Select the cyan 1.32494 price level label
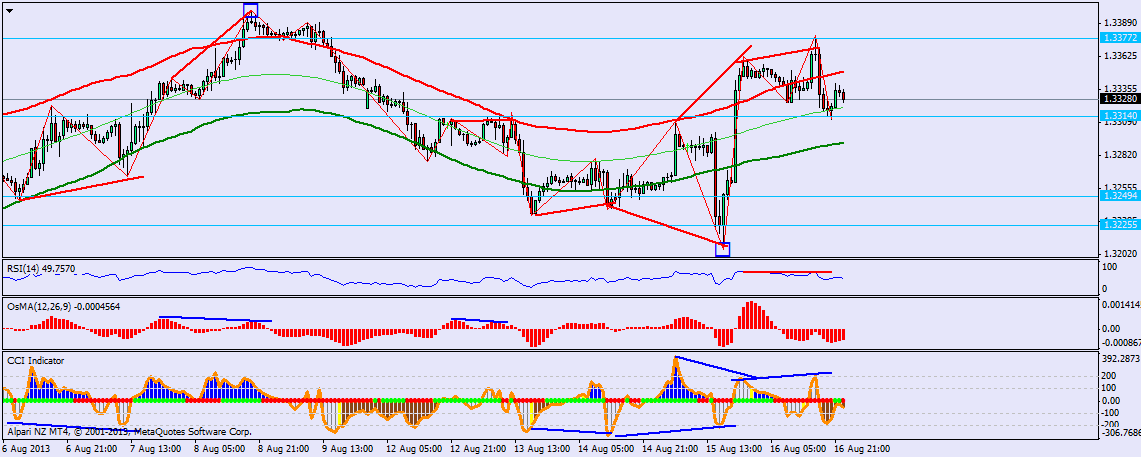 pyautogui.click(x=1121, y=196)
